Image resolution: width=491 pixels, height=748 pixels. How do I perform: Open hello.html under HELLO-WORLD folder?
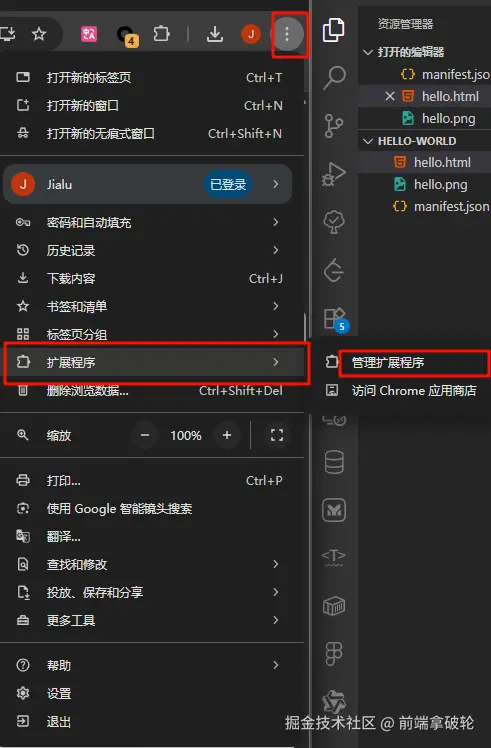tap(425, 162)
